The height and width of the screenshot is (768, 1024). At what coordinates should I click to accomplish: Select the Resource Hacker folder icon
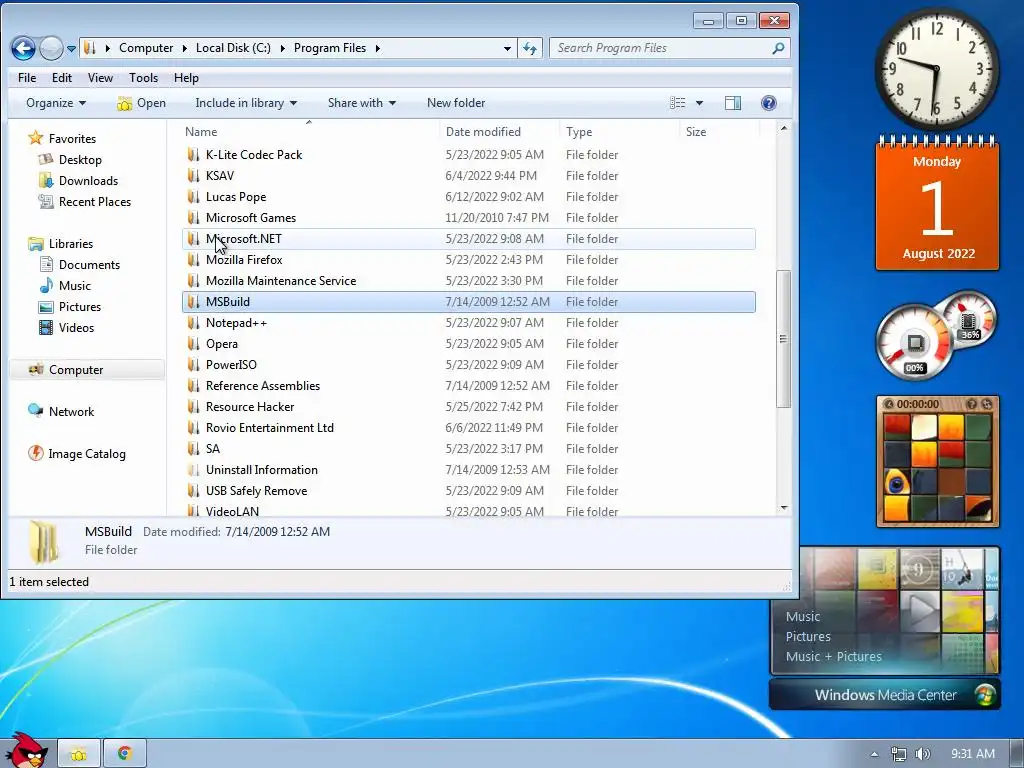tap(193, 407)
